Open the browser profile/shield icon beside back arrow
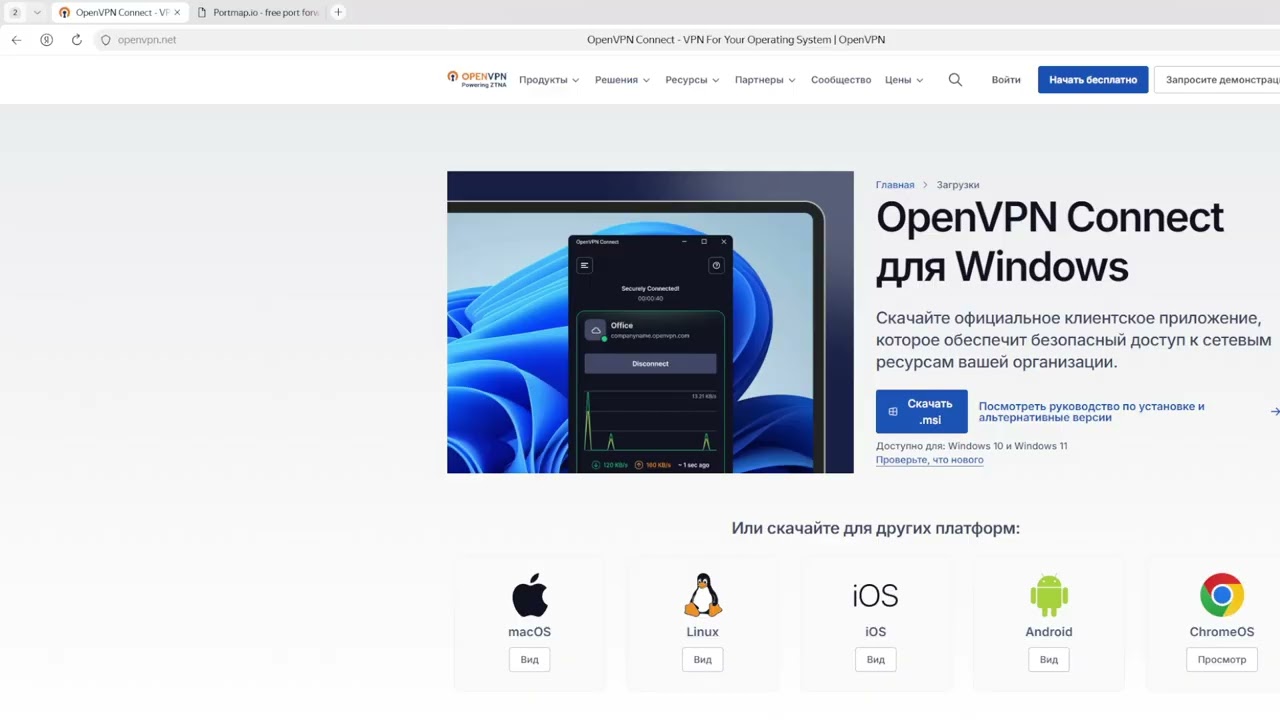 (46, 40)
